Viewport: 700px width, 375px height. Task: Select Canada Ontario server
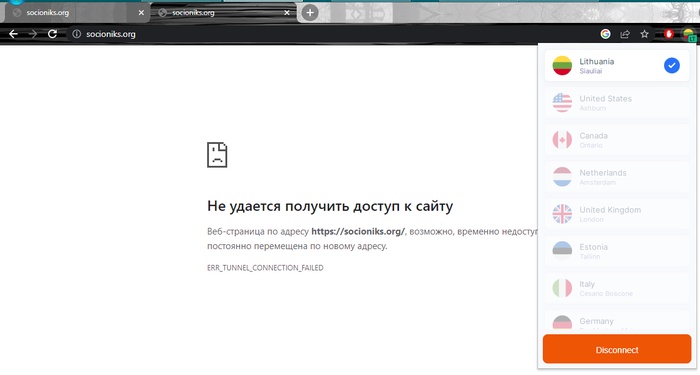(617, 140)
